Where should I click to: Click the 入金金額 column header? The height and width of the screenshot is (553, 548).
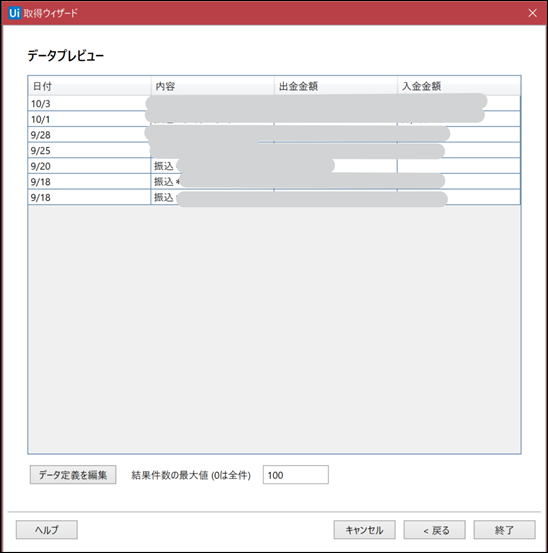459,86
